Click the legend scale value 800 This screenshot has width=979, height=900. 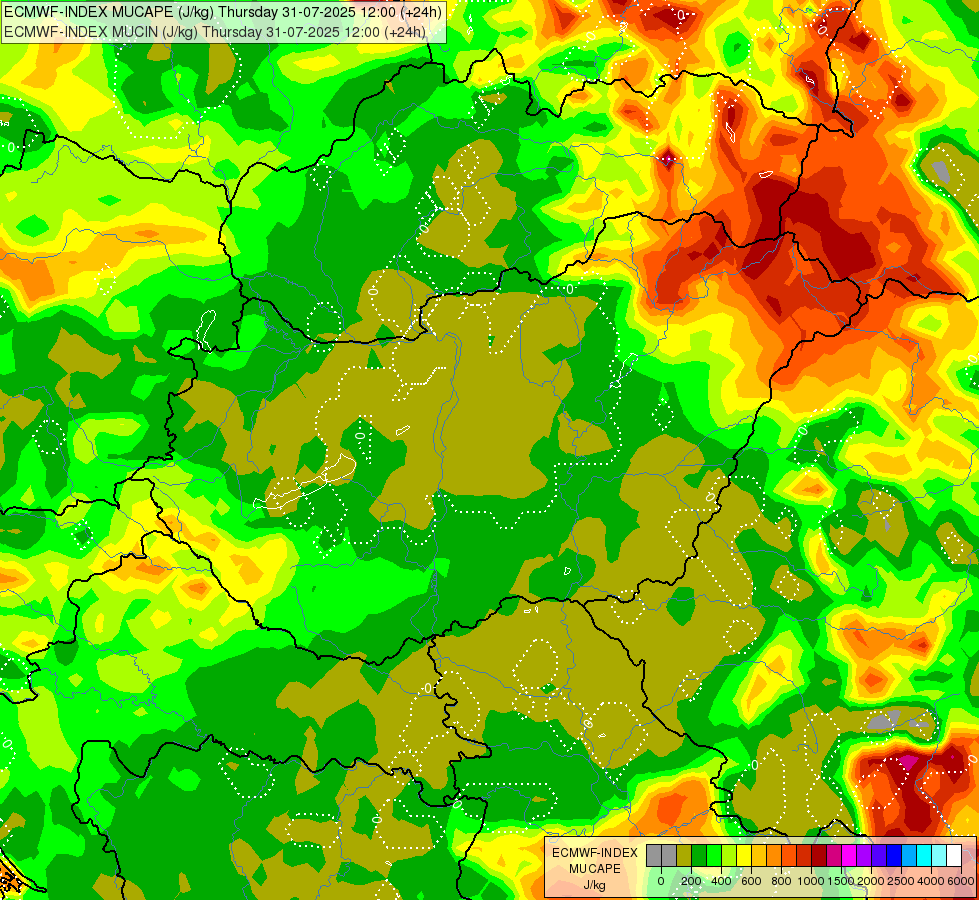pos(781,881)
